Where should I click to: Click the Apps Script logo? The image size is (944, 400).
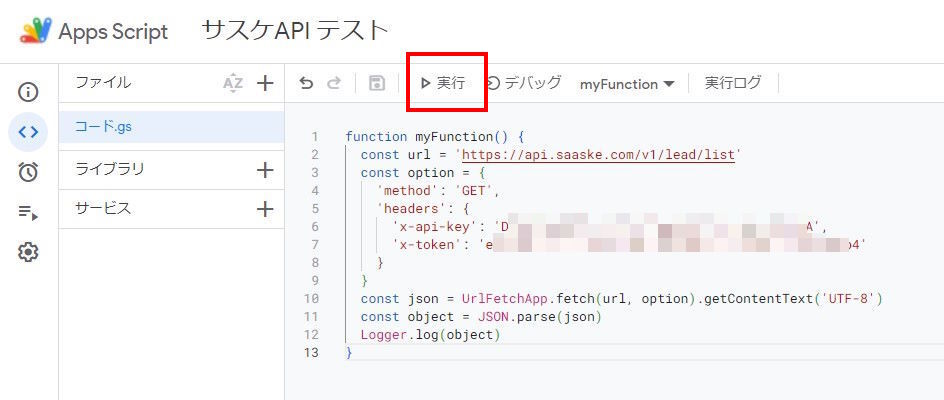tap(35, 31)
